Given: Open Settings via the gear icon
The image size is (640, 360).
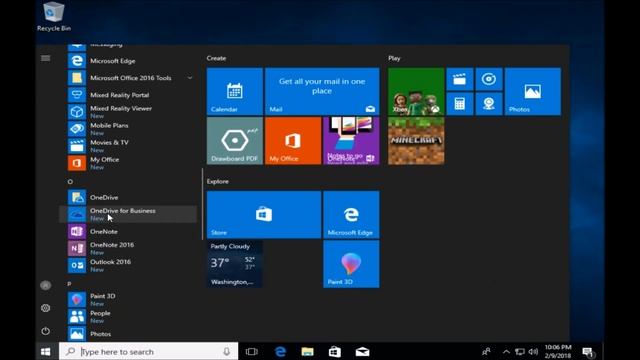Looking at the screenshot, I should (46, 308).
